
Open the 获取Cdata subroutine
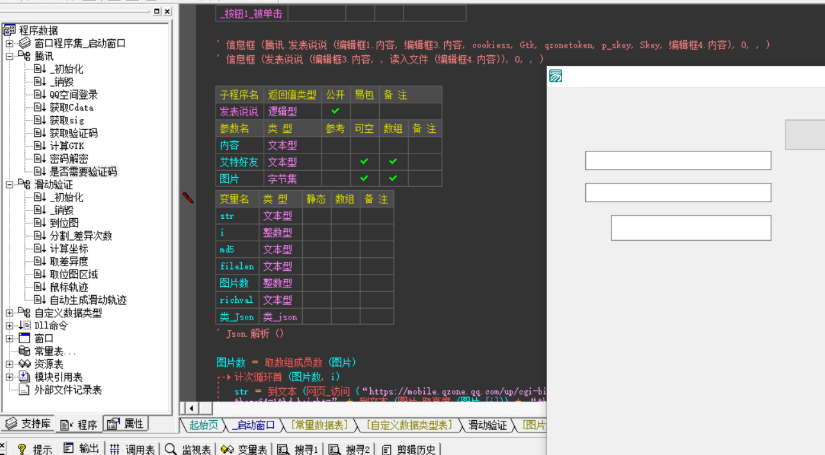coord(72,107)
